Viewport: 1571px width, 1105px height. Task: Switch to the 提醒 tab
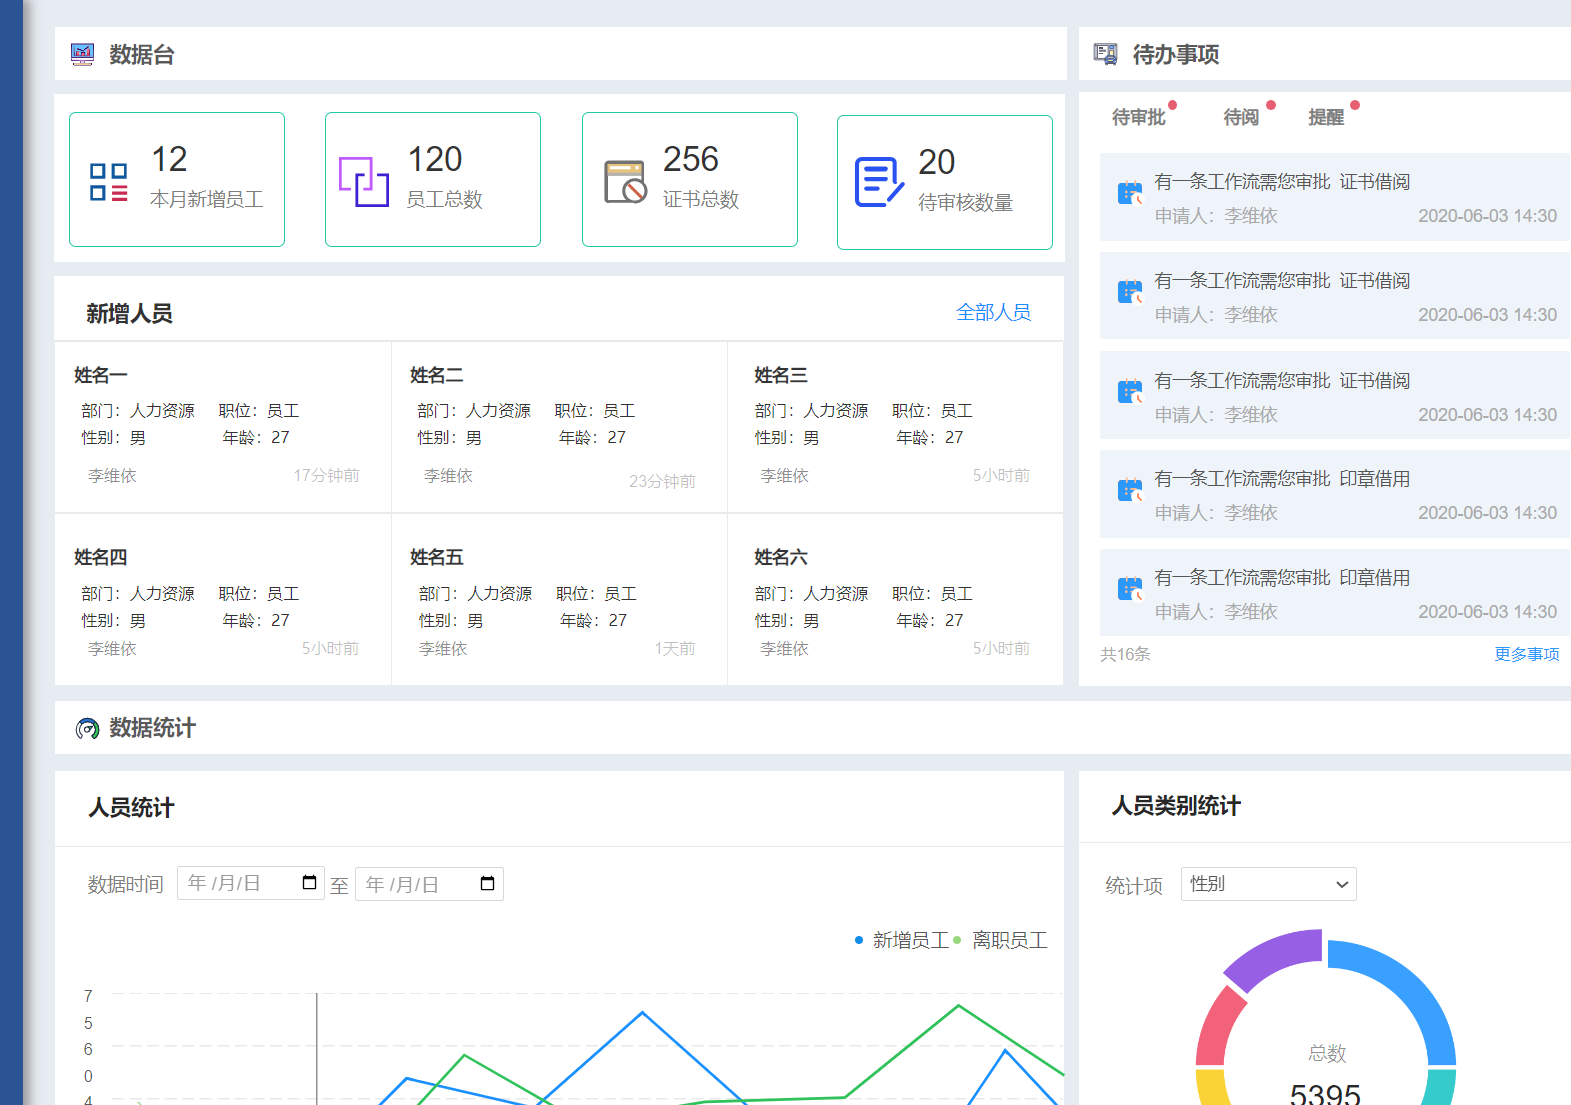[1326, 117]
